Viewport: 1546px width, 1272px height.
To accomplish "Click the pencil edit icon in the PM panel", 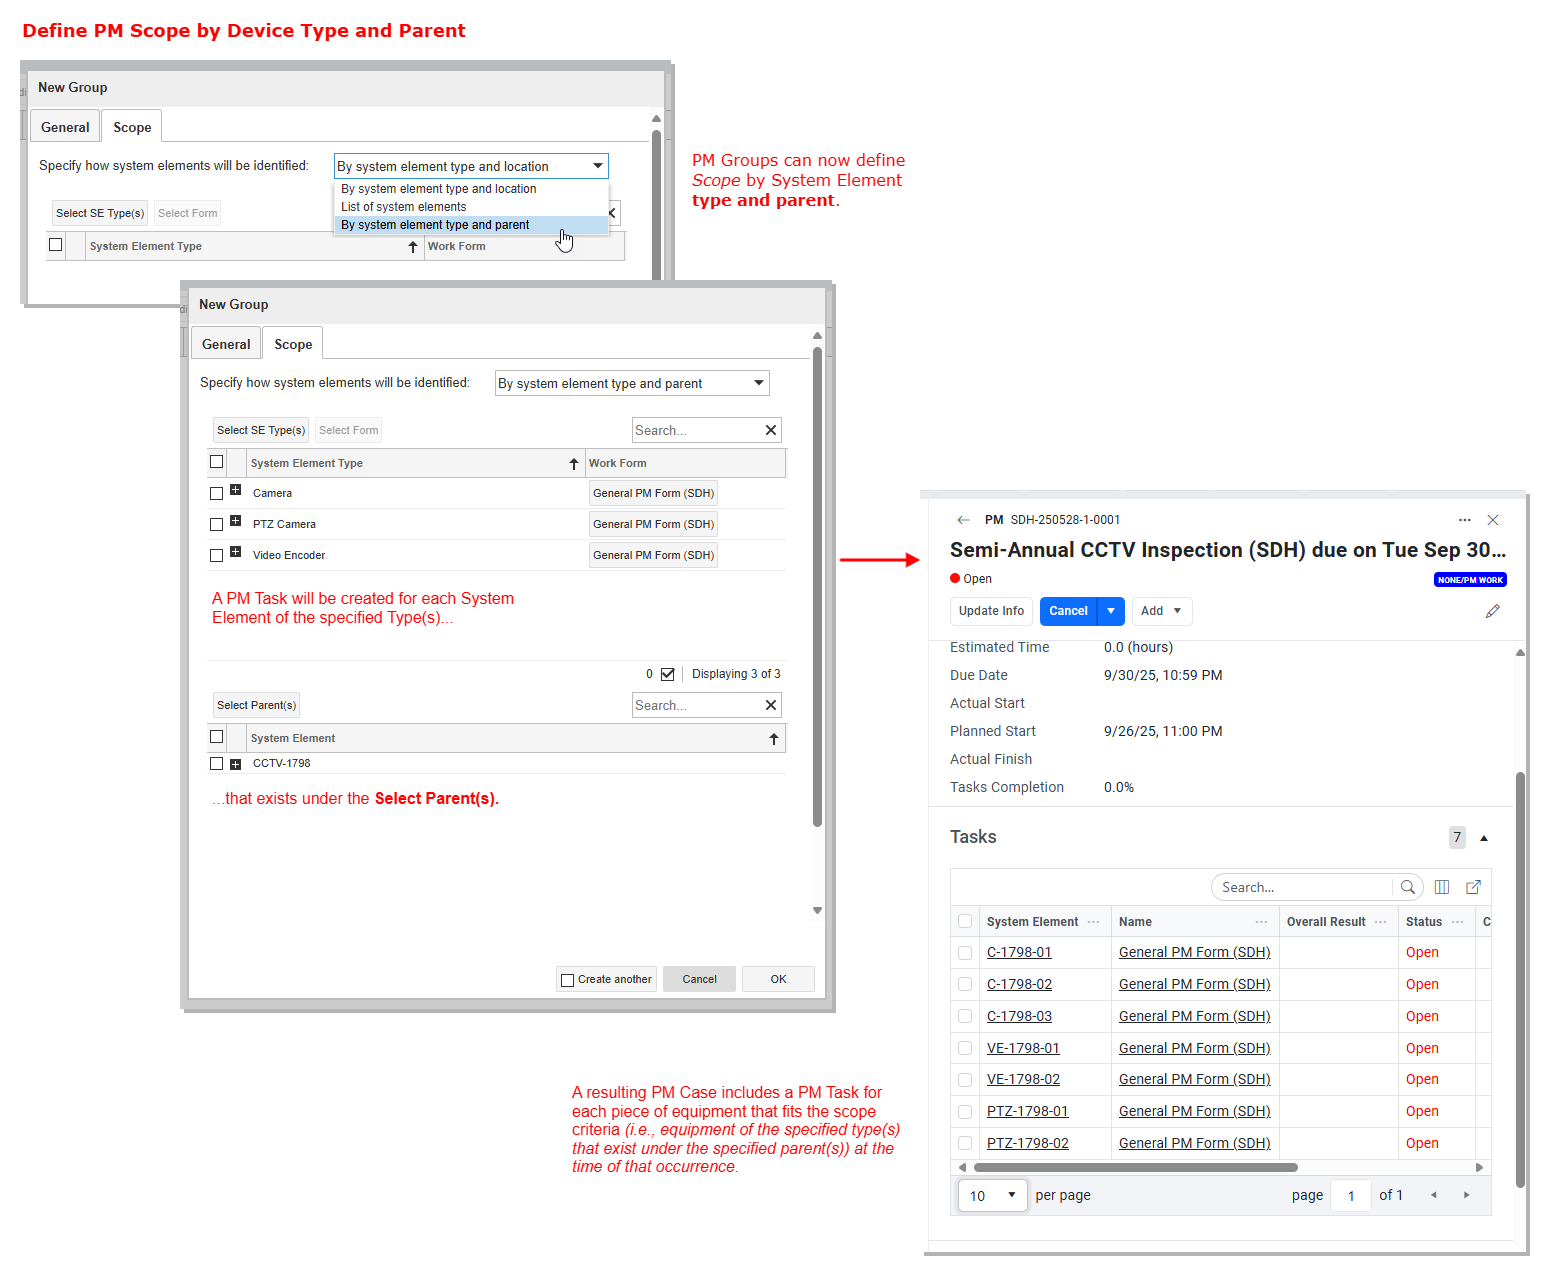I will click(x=1492, y=611).
